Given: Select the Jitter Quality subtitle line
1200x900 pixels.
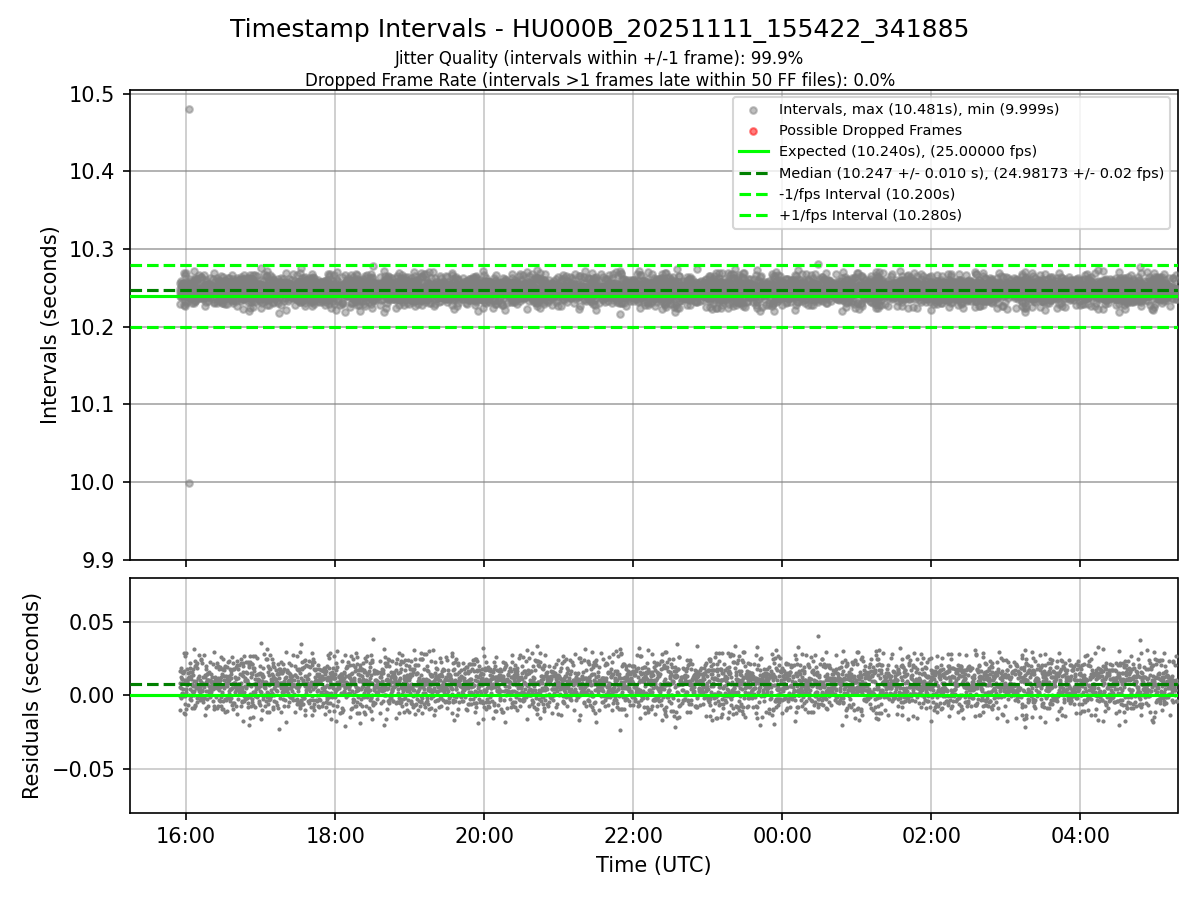Looking at the screenshot, I should (x=599, y=58).
